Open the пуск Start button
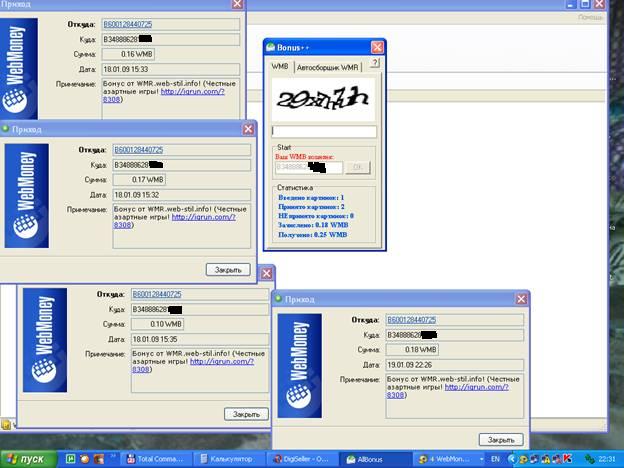The width and height of the screenshot is (624, 468). [29, 459]
